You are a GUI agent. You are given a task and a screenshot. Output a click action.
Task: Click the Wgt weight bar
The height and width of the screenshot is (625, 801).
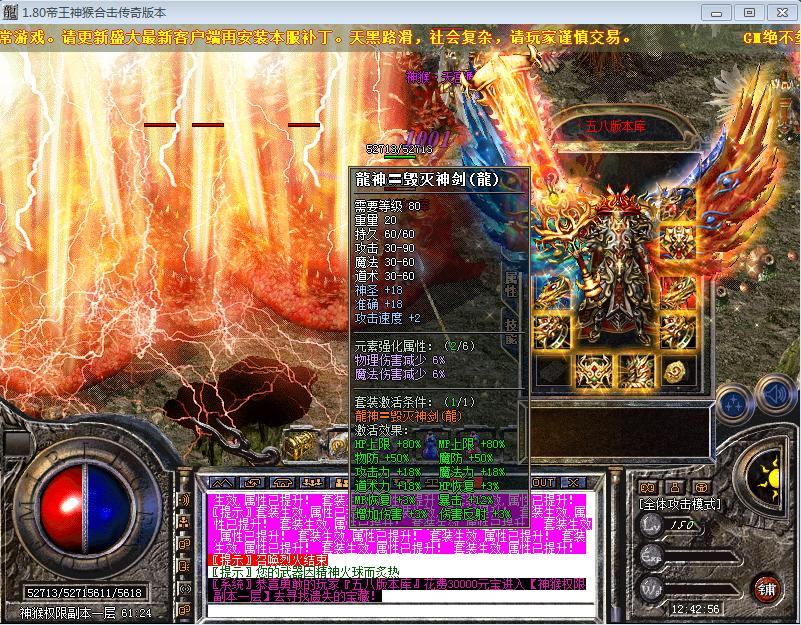coord(703,589)
